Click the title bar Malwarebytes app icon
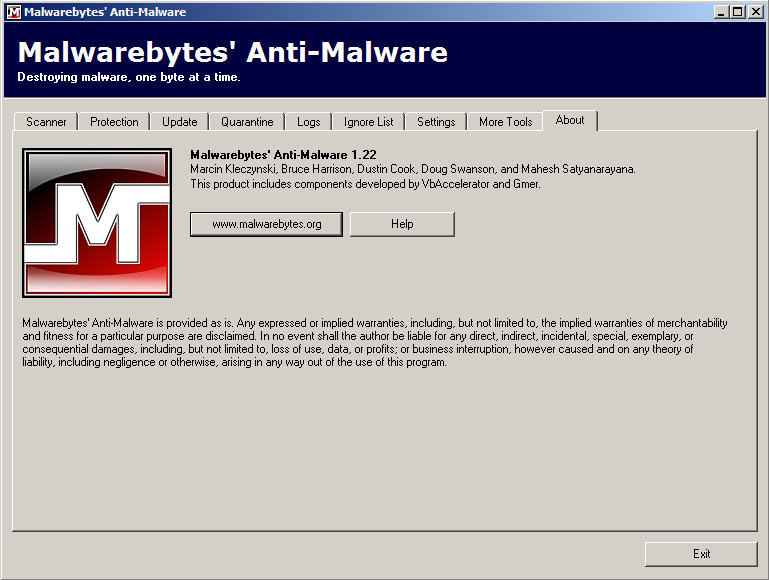The width and height of the screenshot is (769, 580). point(14,12)
